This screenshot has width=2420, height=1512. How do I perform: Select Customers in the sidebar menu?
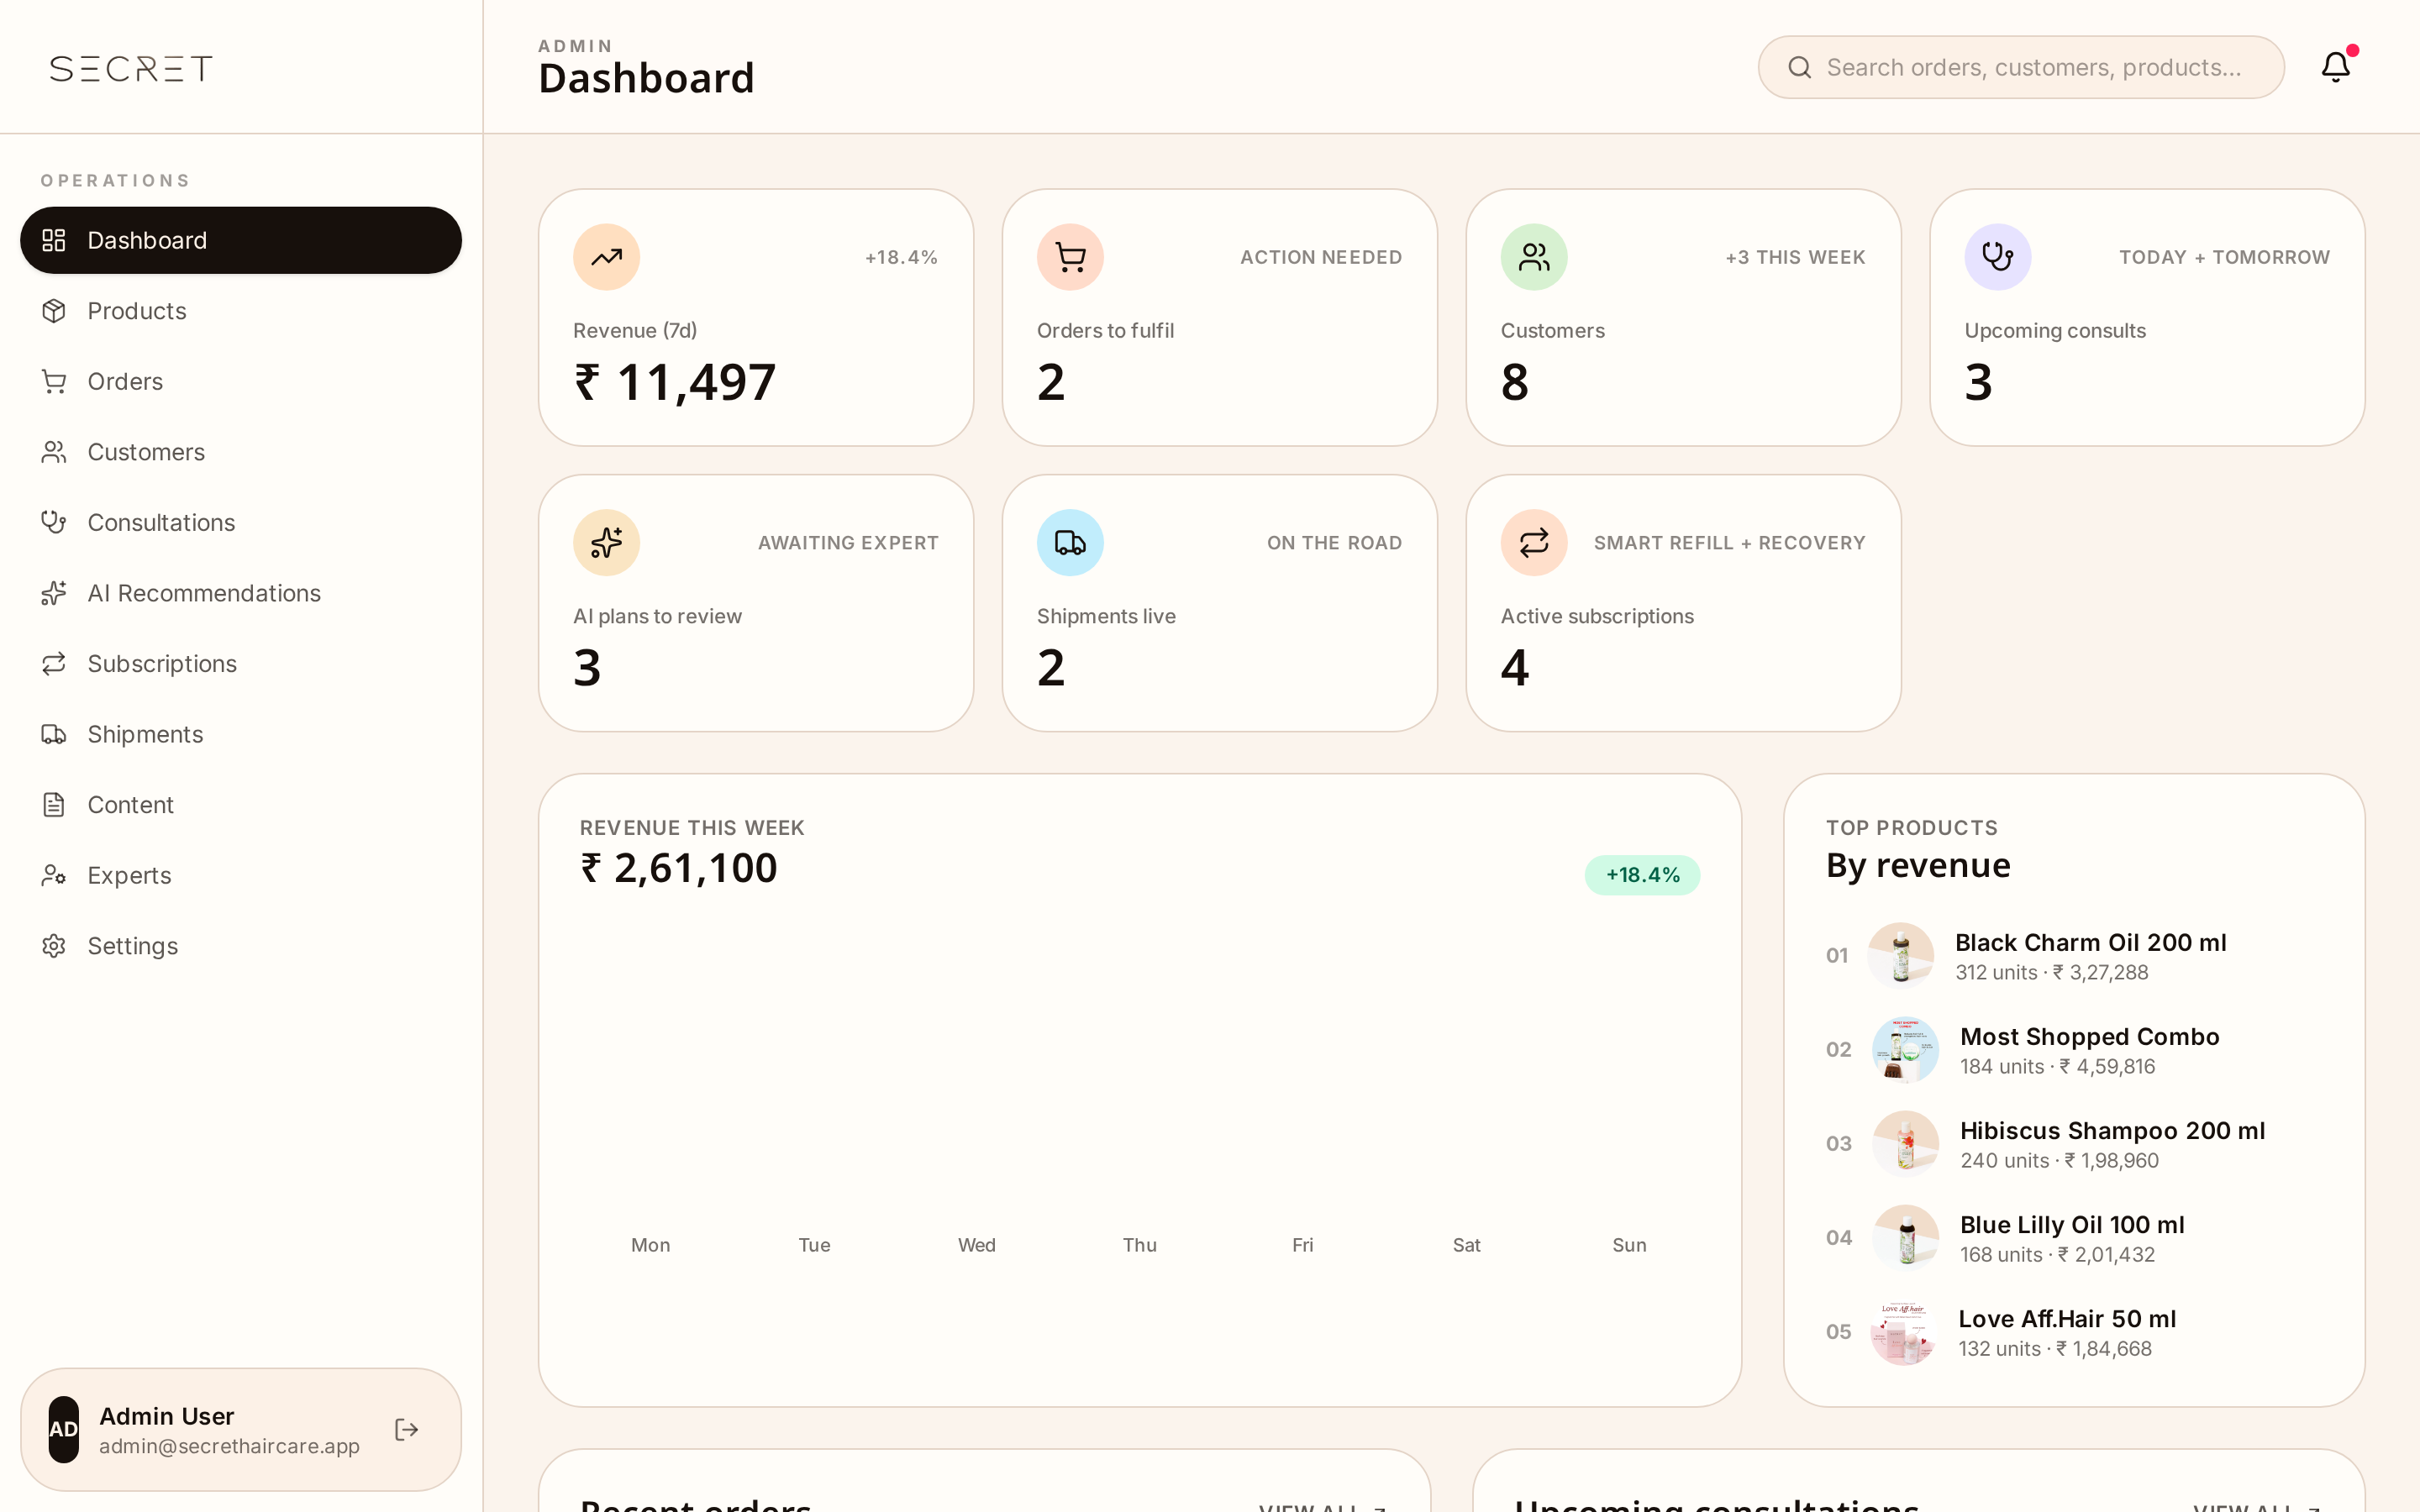pyautogui.click(x=241, y=452)
